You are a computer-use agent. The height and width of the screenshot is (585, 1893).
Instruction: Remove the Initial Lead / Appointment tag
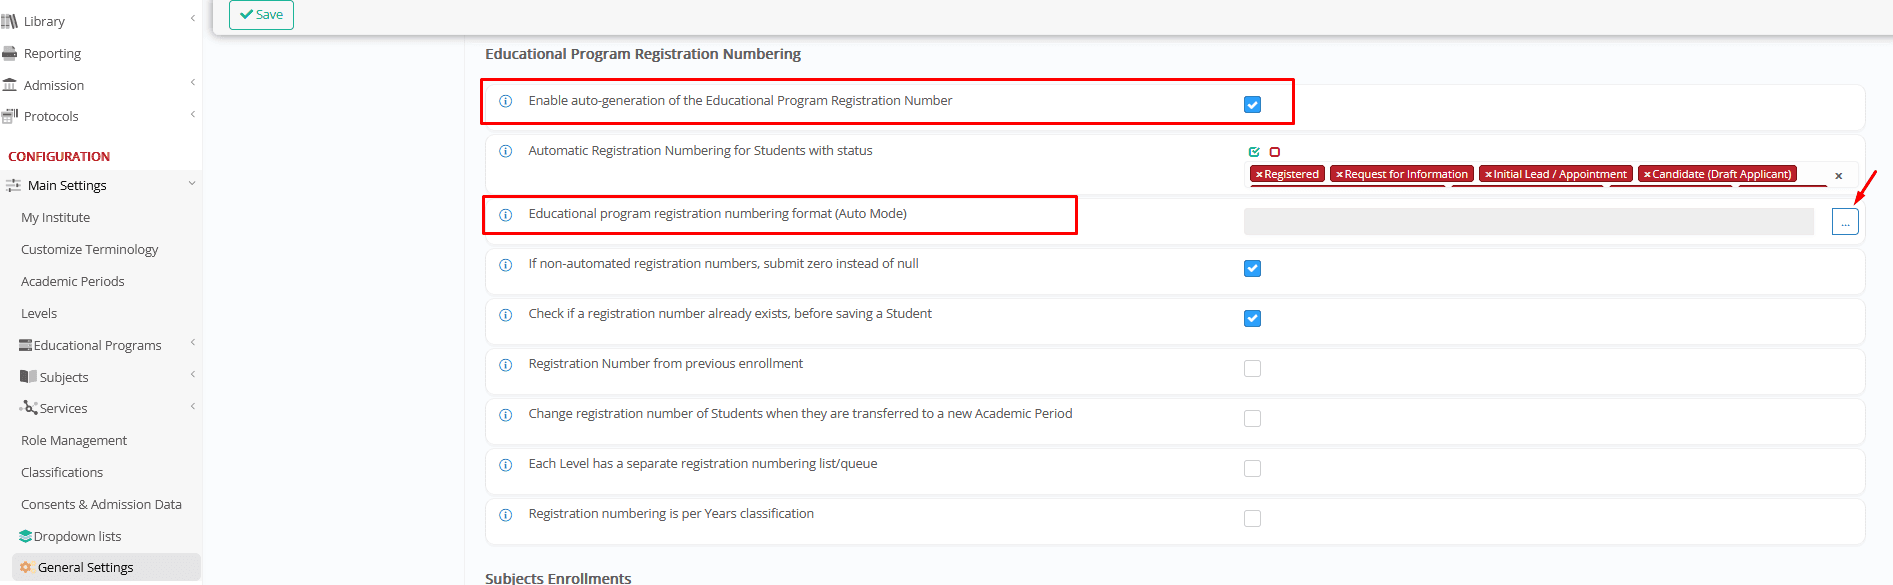[1488, 174]
